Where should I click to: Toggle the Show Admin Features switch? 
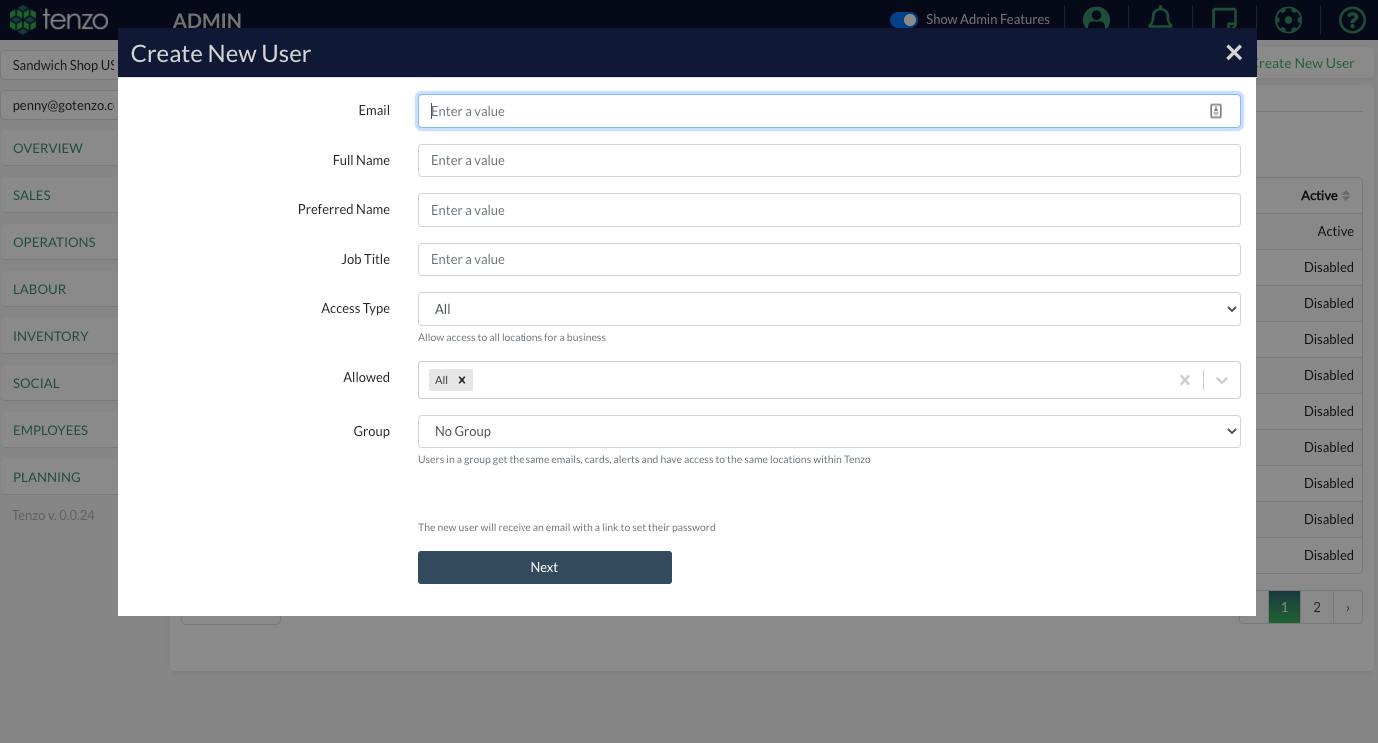coord(904,19)
